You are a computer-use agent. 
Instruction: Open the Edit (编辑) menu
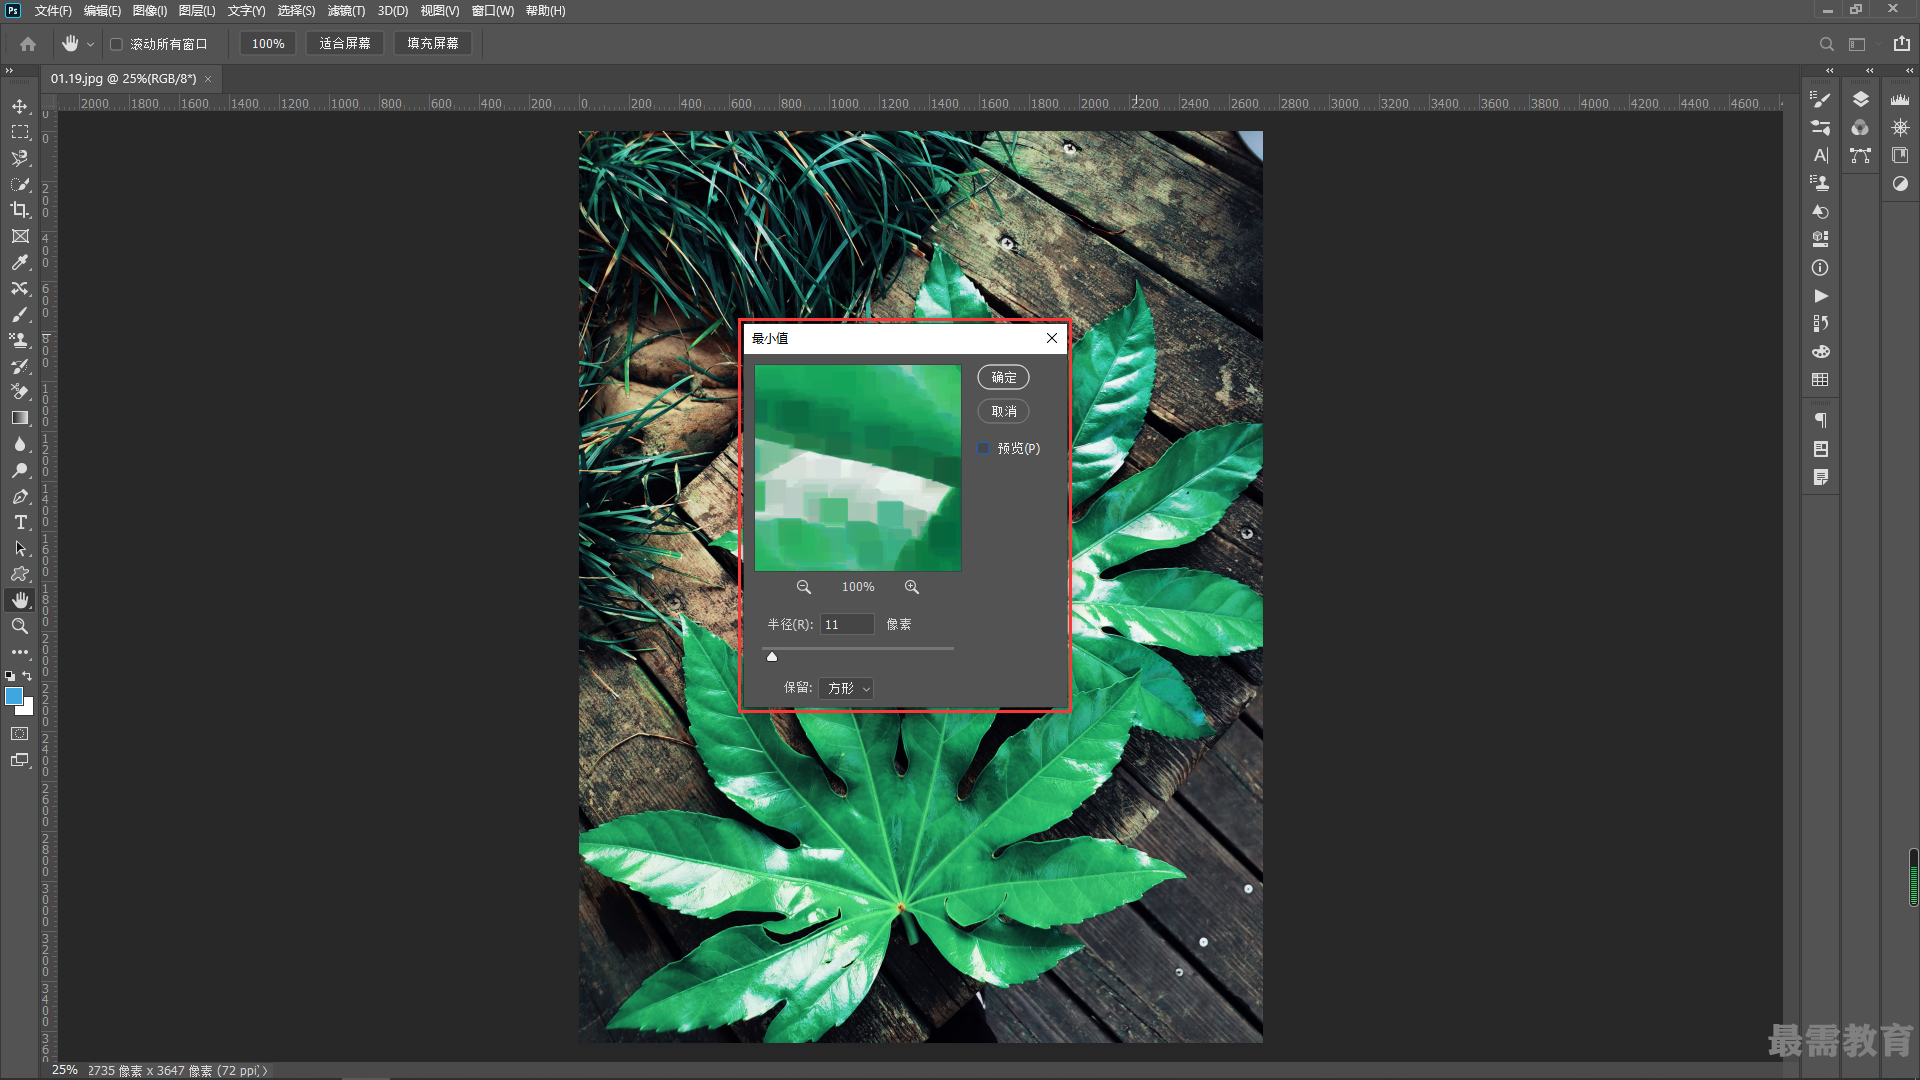[102, 10]
